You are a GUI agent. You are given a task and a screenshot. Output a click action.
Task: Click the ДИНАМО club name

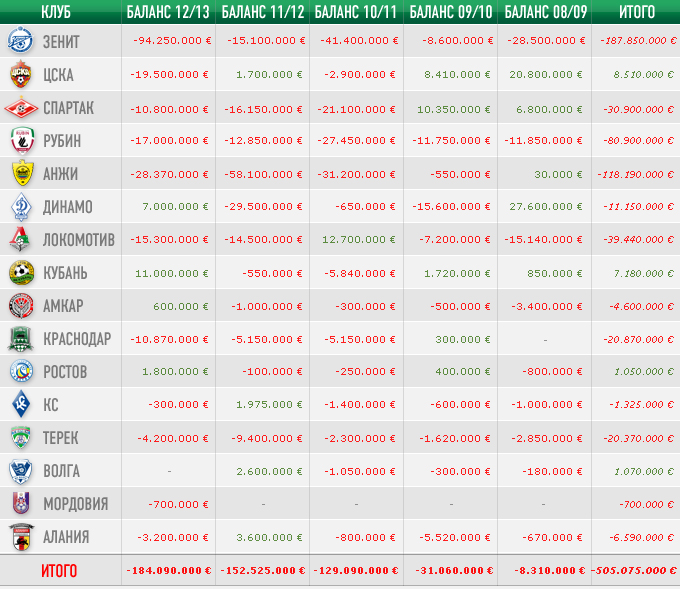(67, 207)
